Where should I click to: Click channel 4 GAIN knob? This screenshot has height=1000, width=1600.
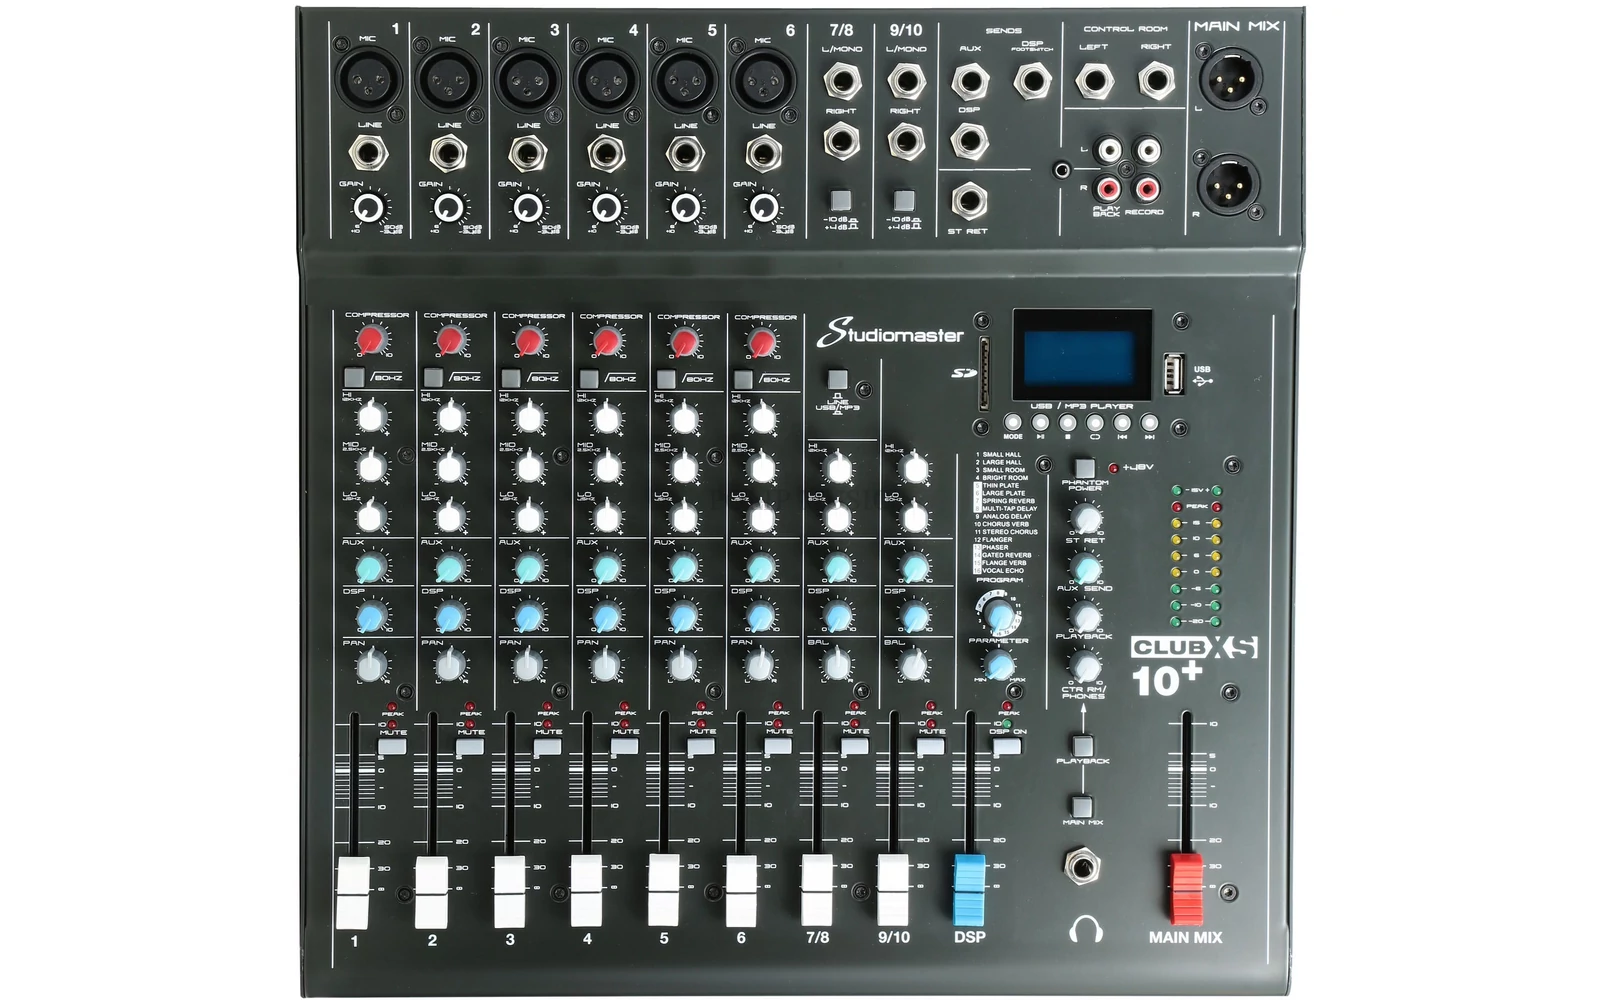point(606,208)
